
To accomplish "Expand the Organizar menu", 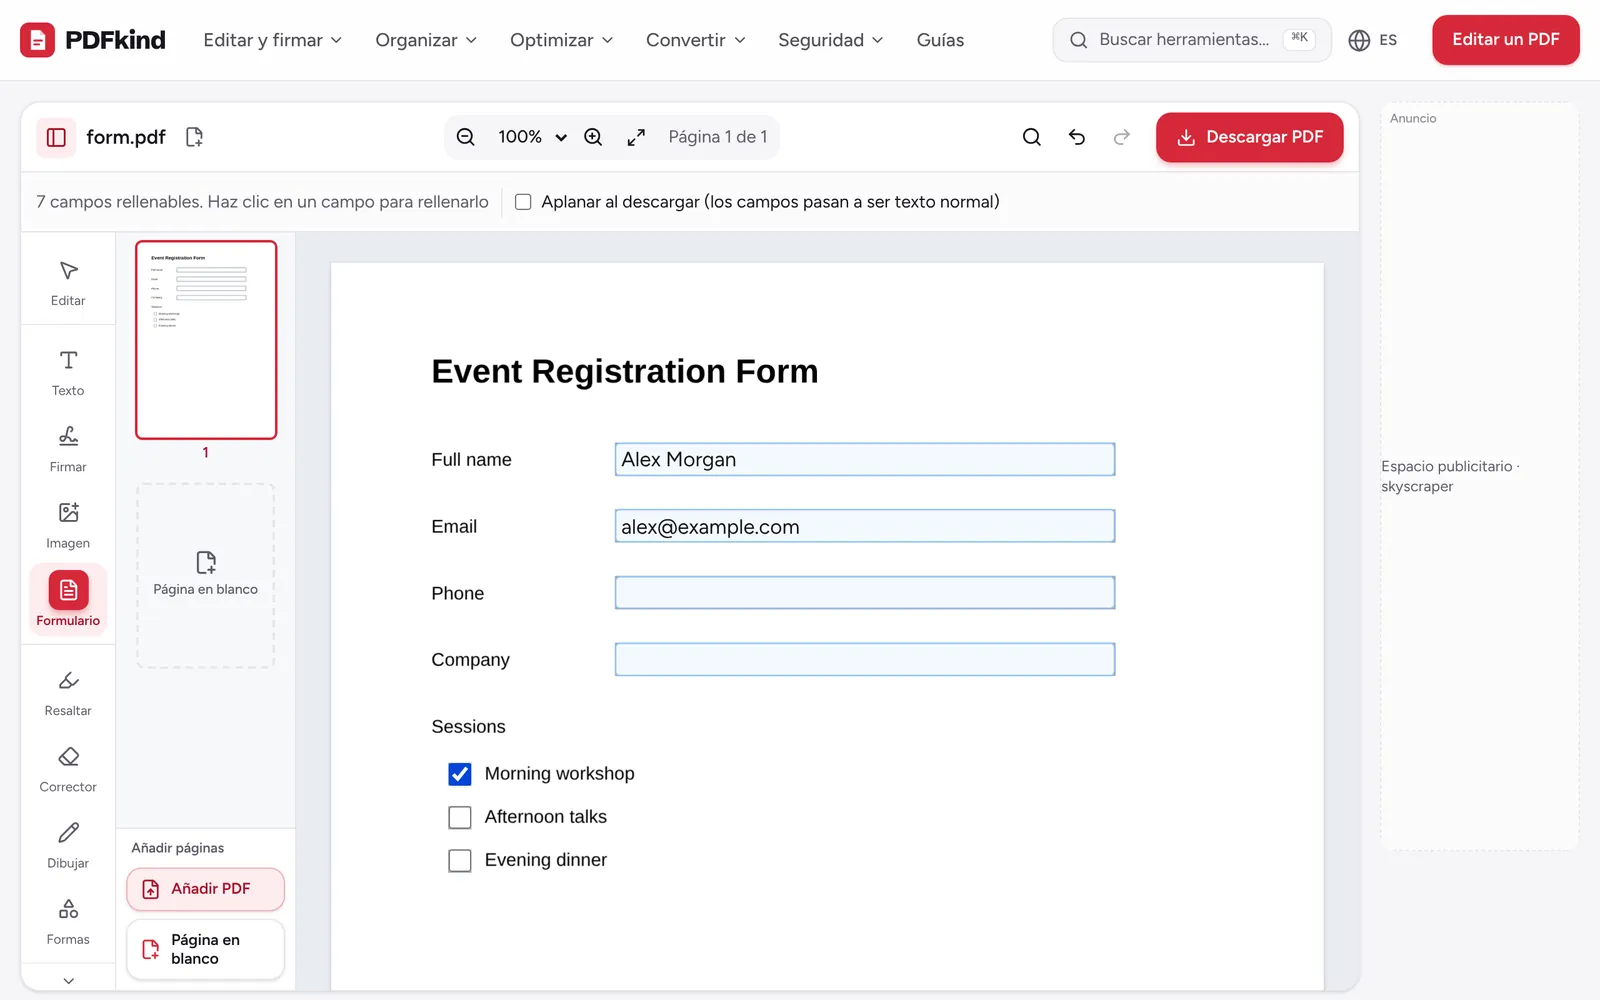I will 426,40.
